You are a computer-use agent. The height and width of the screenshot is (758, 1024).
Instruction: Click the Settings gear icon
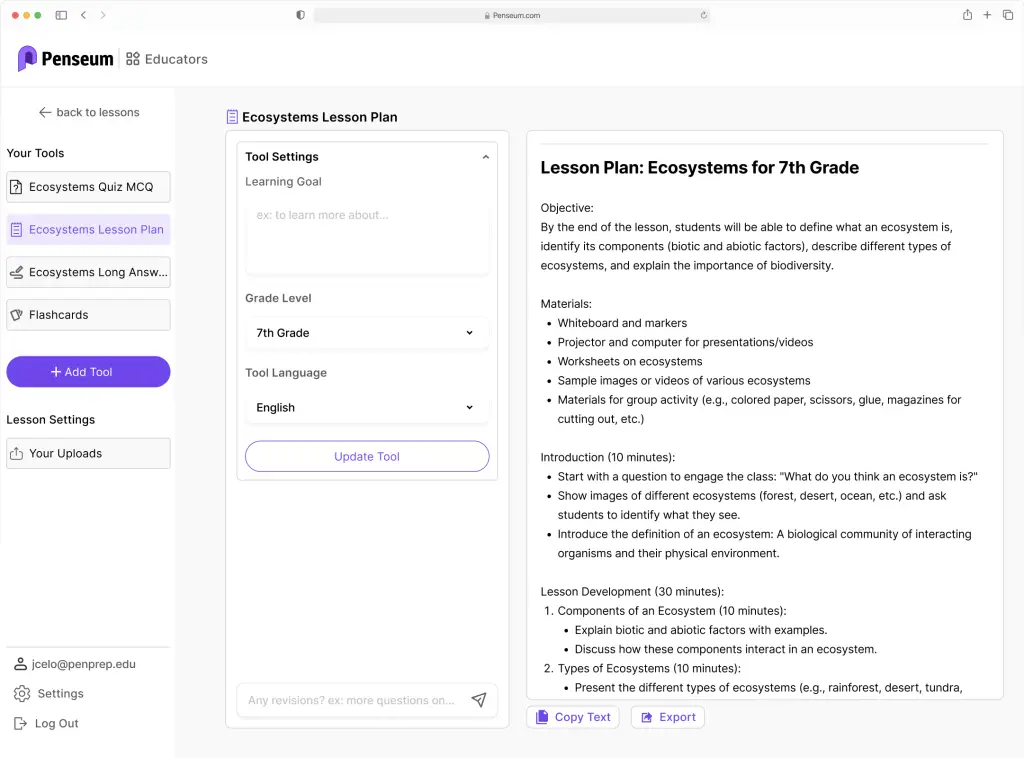[22, 693]
